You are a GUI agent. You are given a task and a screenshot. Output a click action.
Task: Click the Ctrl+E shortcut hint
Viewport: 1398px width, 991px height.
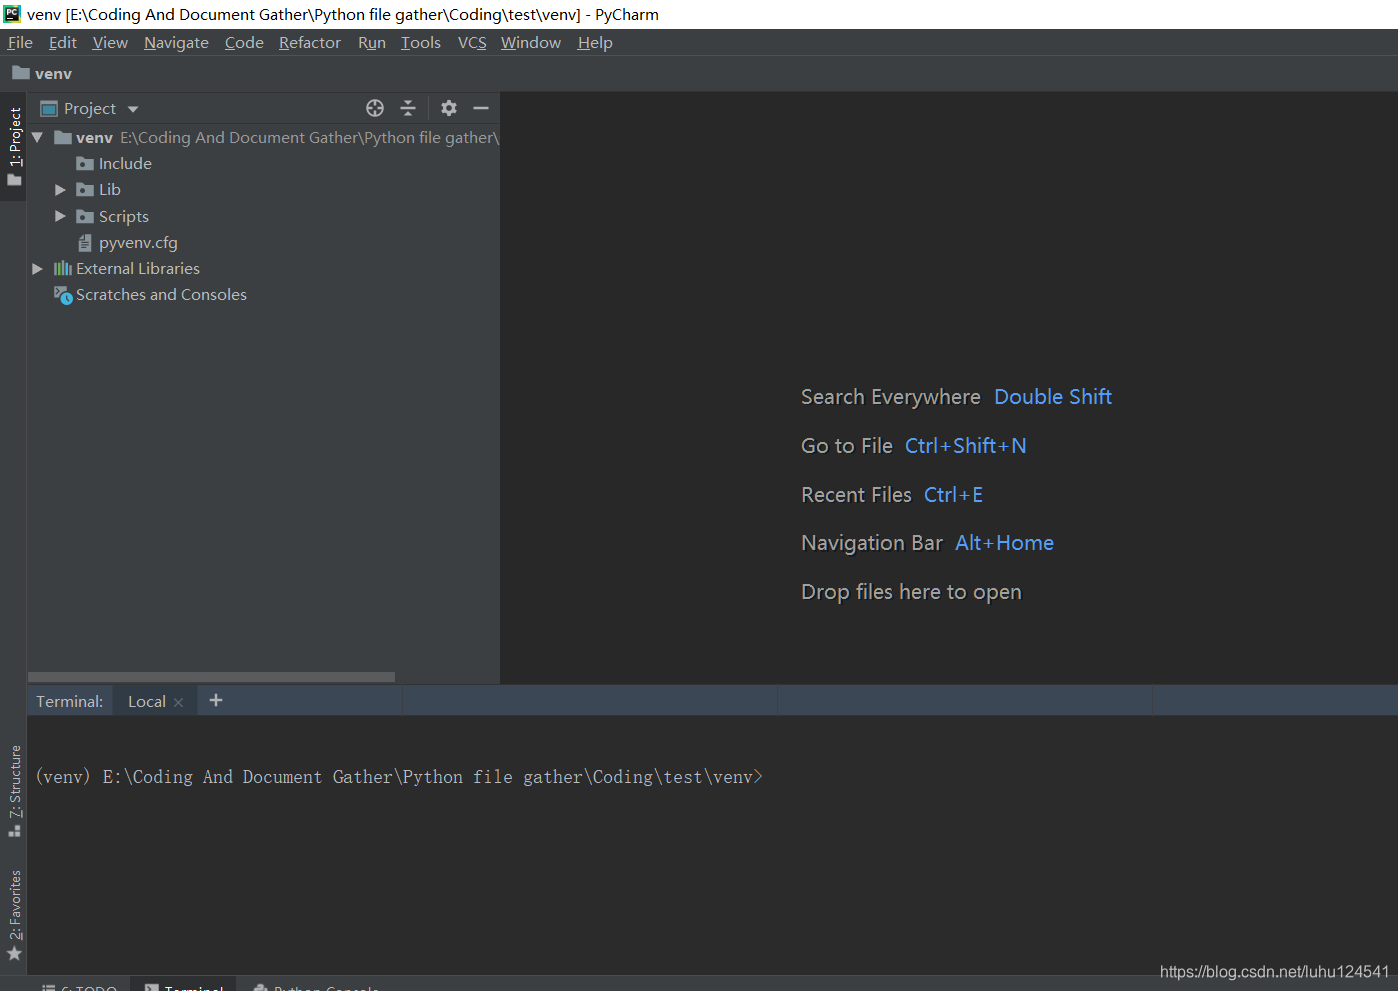point(954,495)
